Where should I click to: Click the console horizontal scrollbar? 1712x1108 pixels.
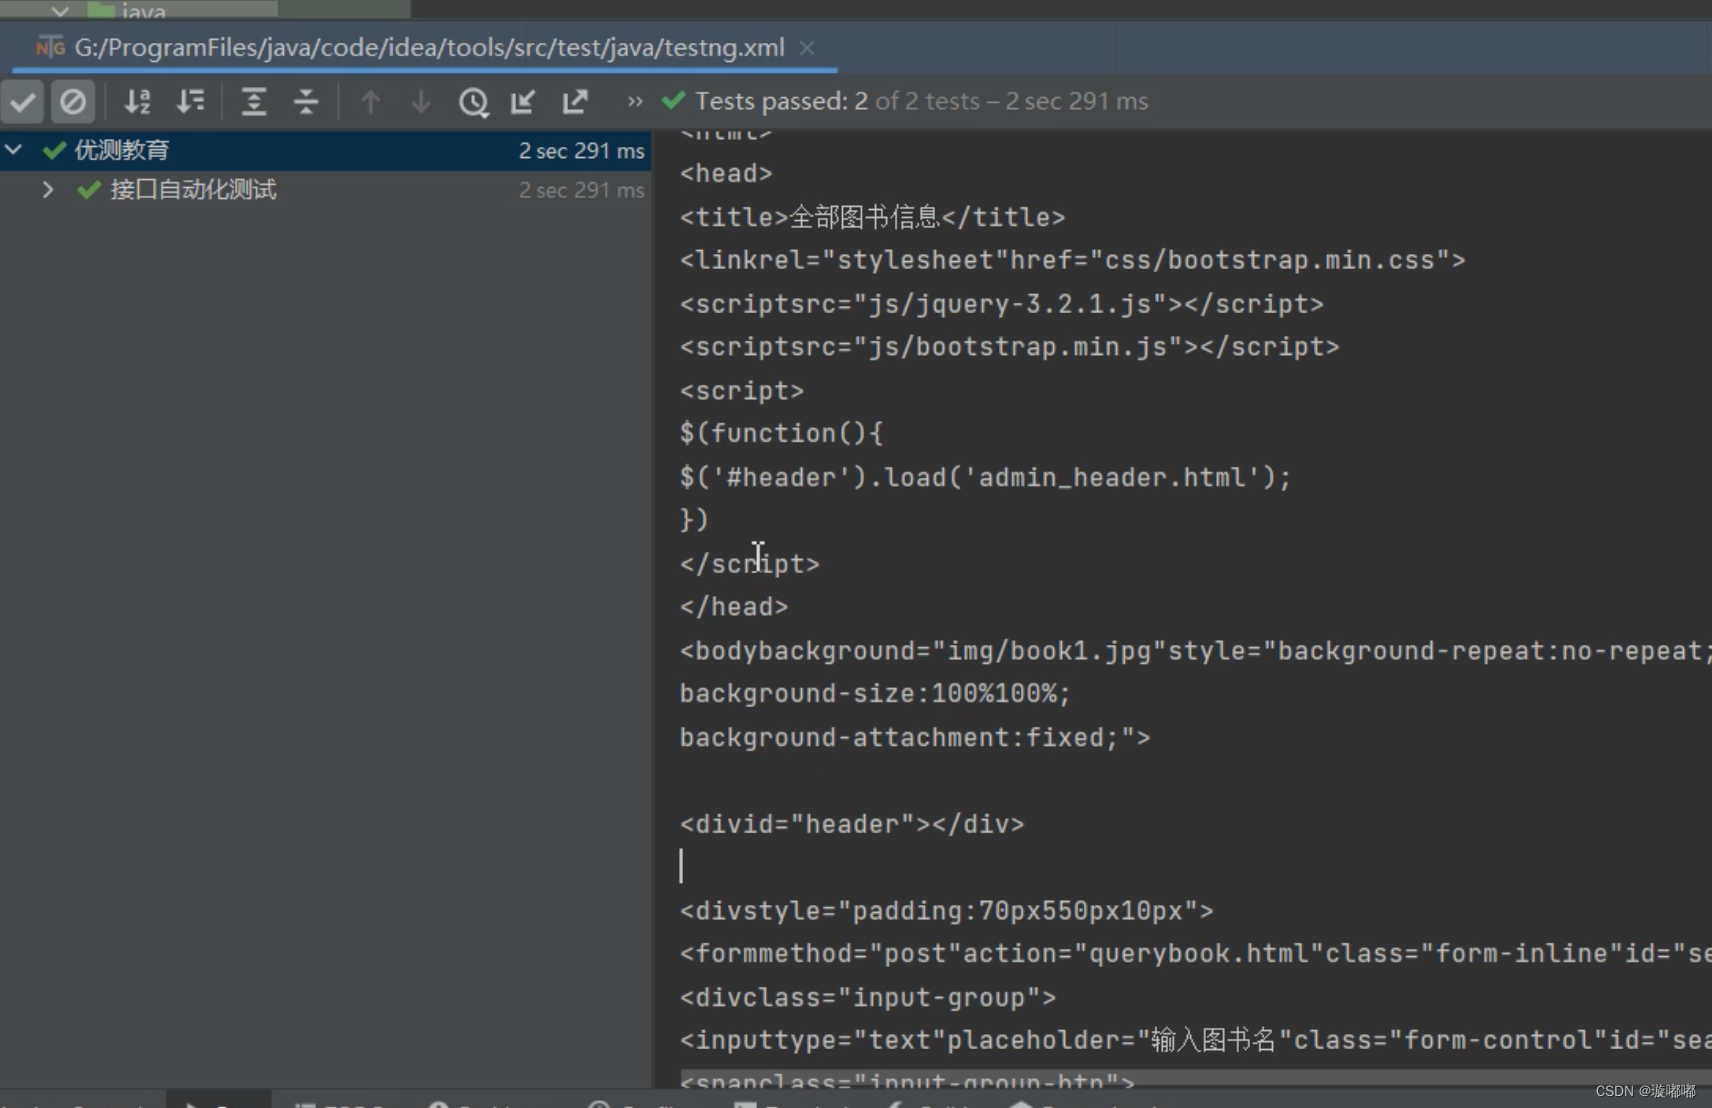[x=1195, y=1078]
